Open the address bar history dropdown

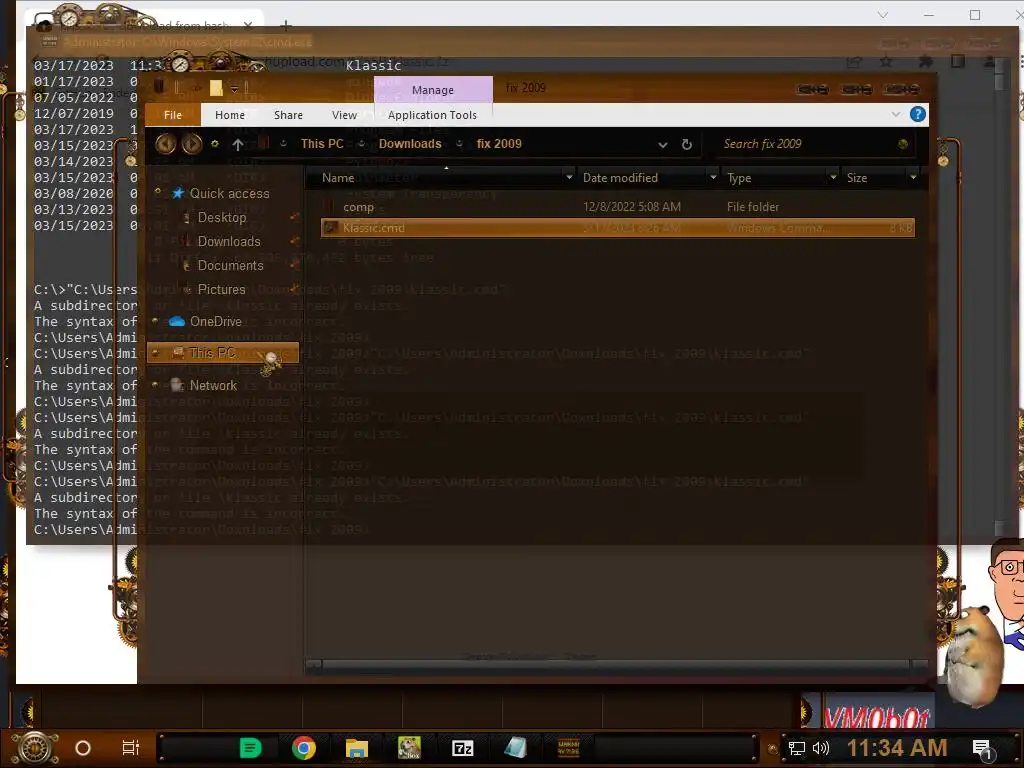(x=663, y=144)
